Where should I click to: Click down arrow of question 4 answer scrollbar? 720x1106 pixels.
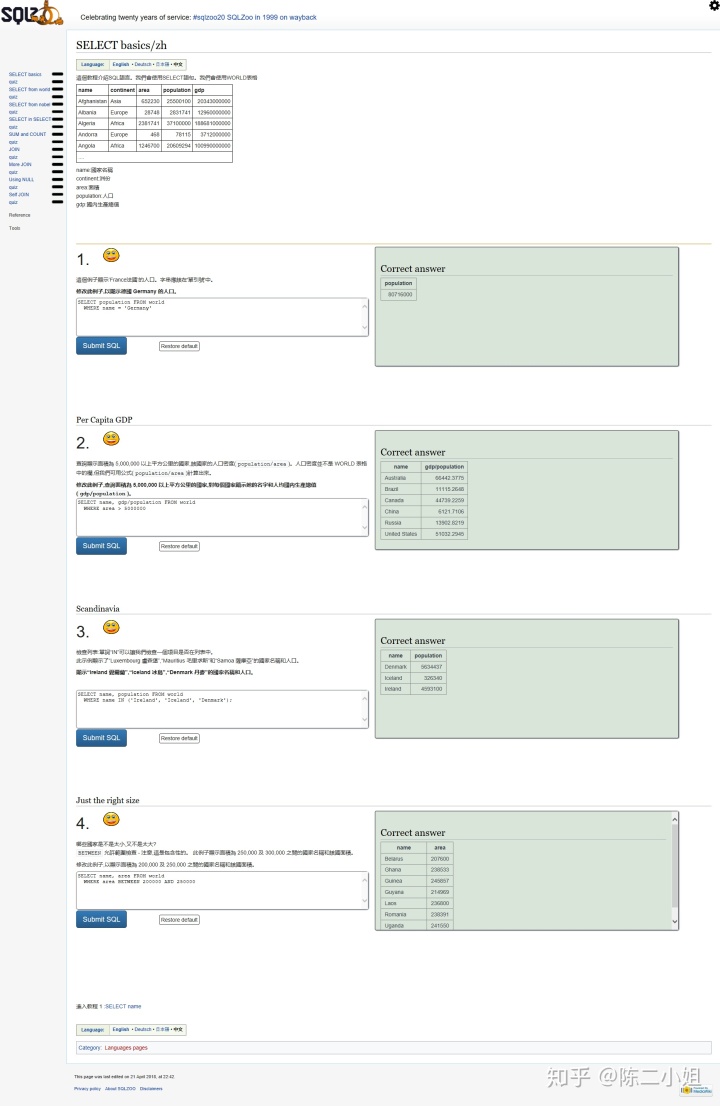coord(675,922)
